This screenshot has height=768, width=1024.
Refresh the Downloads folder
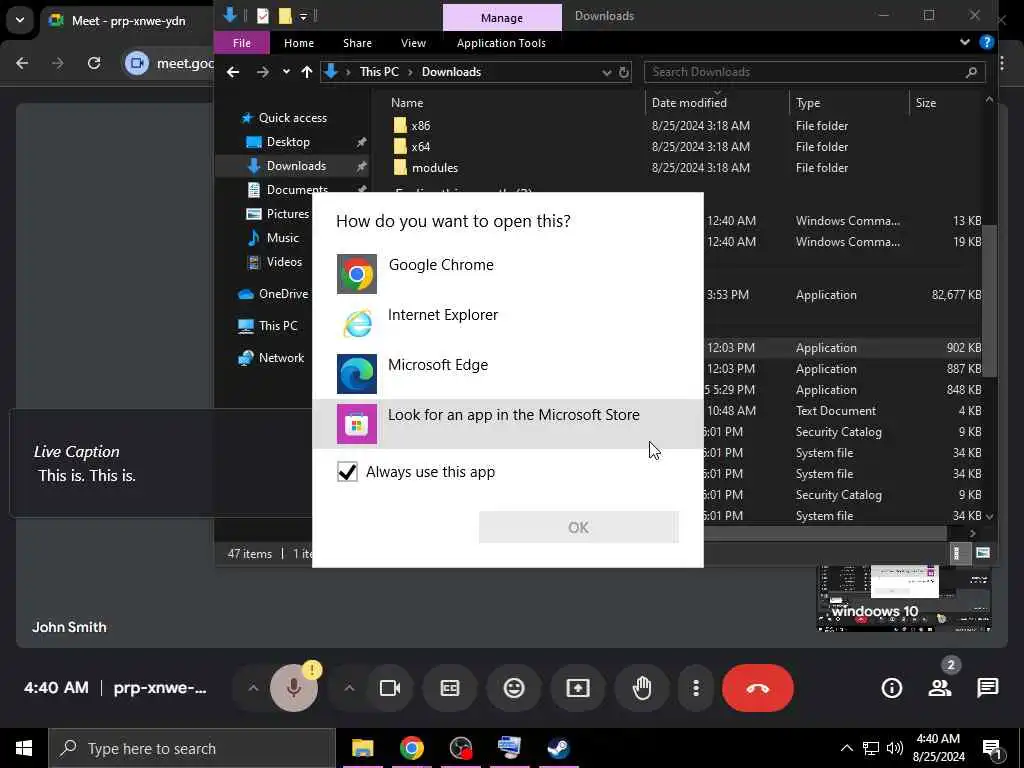tap(624, 72)
